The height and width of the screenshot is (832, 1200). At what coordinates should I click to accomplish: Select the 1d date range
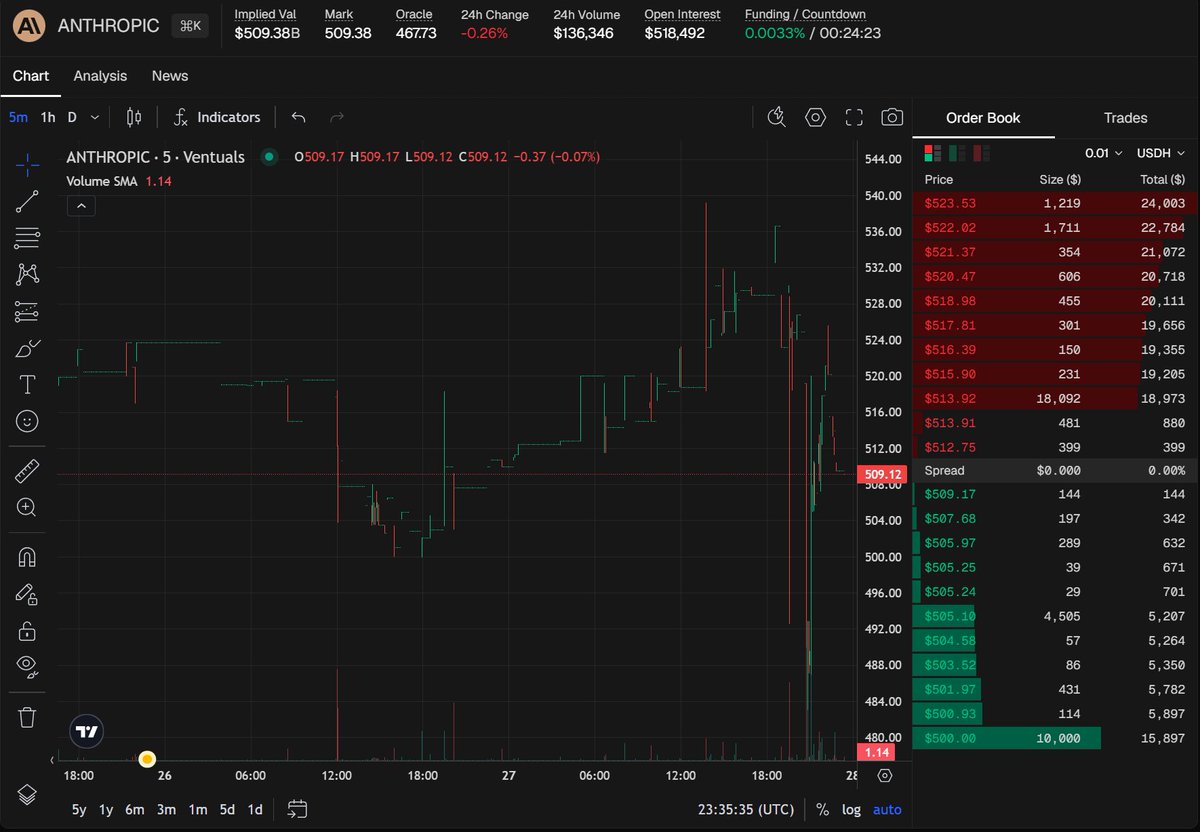point(255,810)
